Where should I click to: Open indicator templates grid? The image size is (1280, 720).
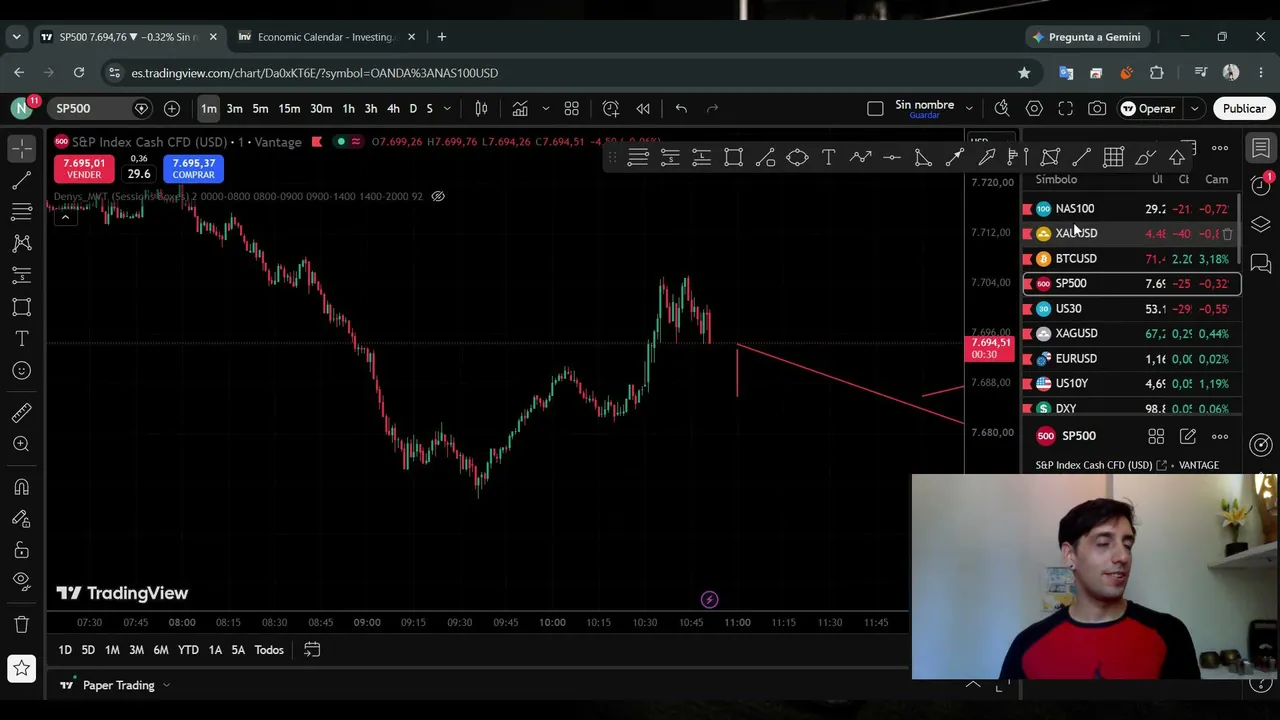point(572,108)
